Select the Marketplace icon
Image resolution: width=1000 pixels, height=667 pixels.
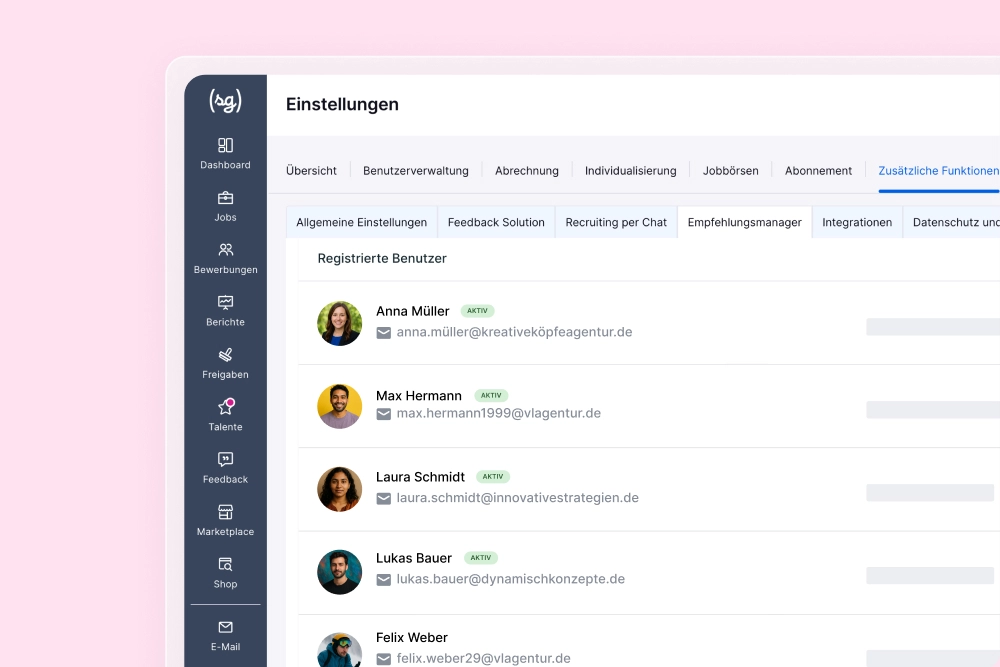click(225, 518)
